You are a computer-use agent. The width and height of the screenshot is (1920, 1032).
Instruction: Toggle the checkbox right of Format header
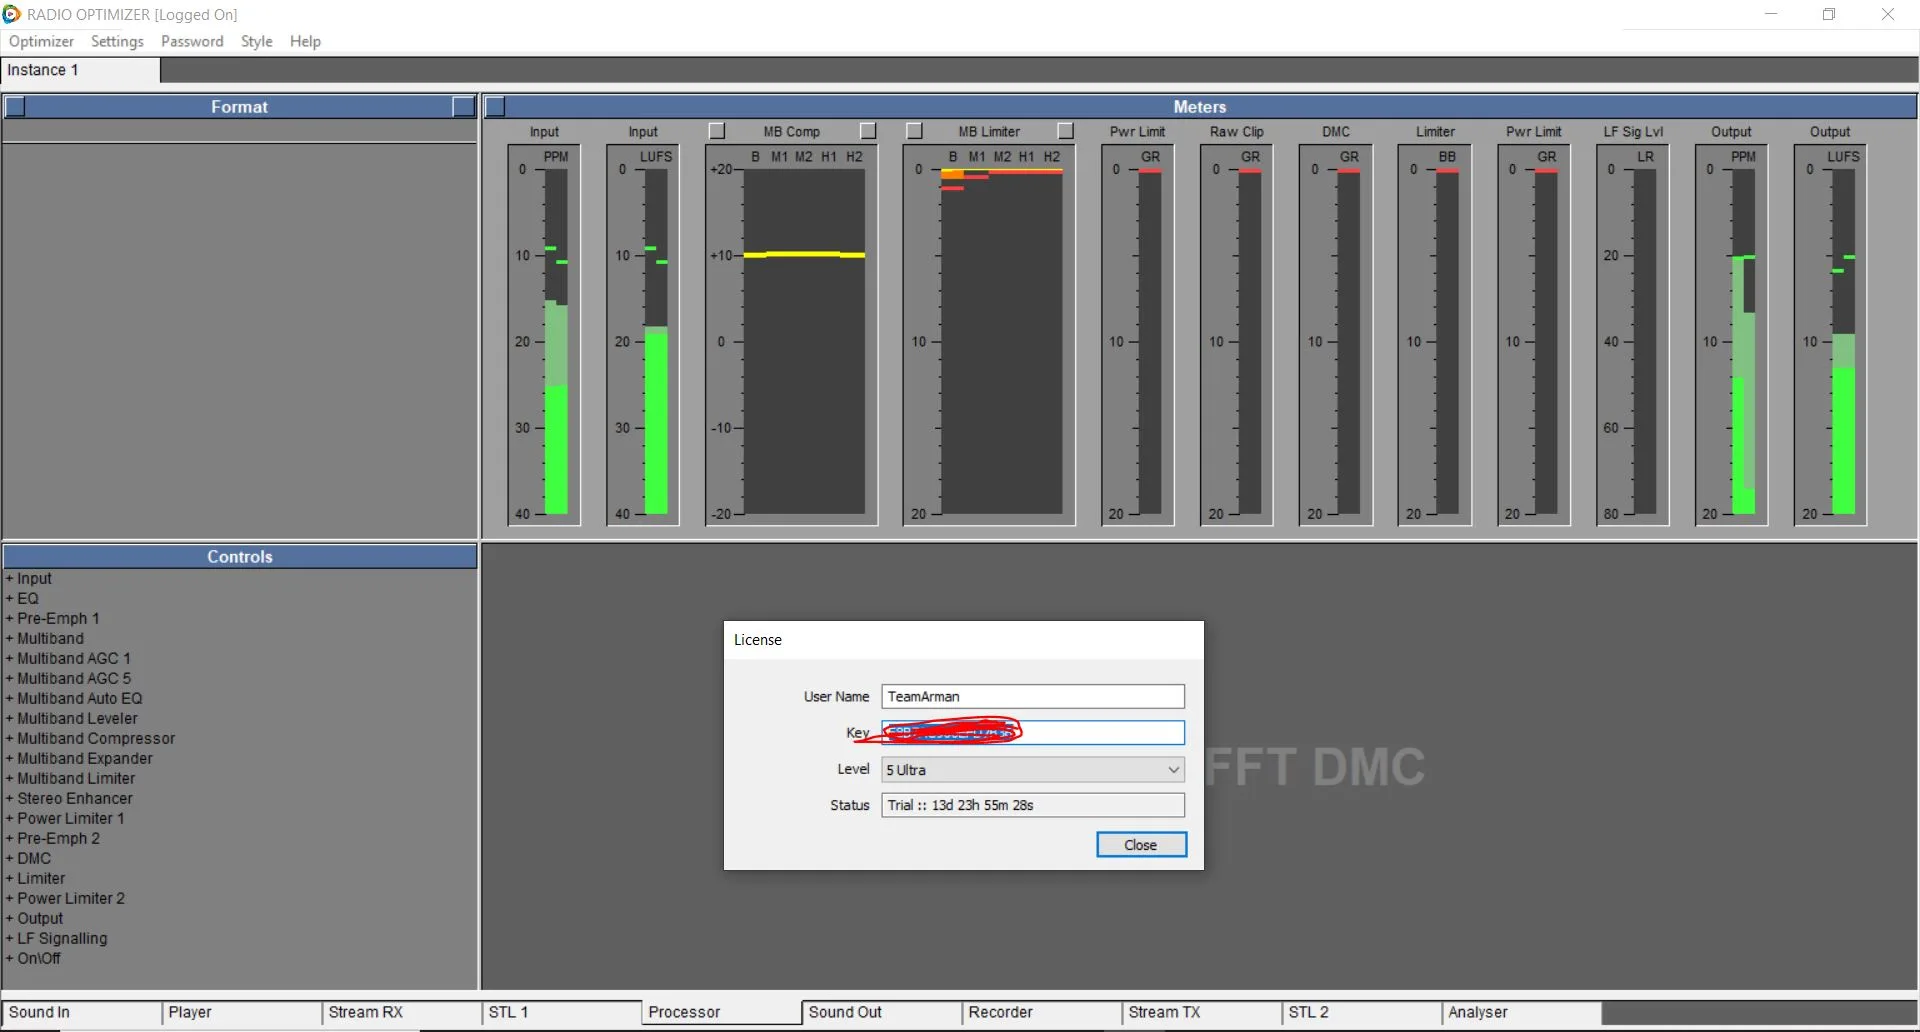463,107
